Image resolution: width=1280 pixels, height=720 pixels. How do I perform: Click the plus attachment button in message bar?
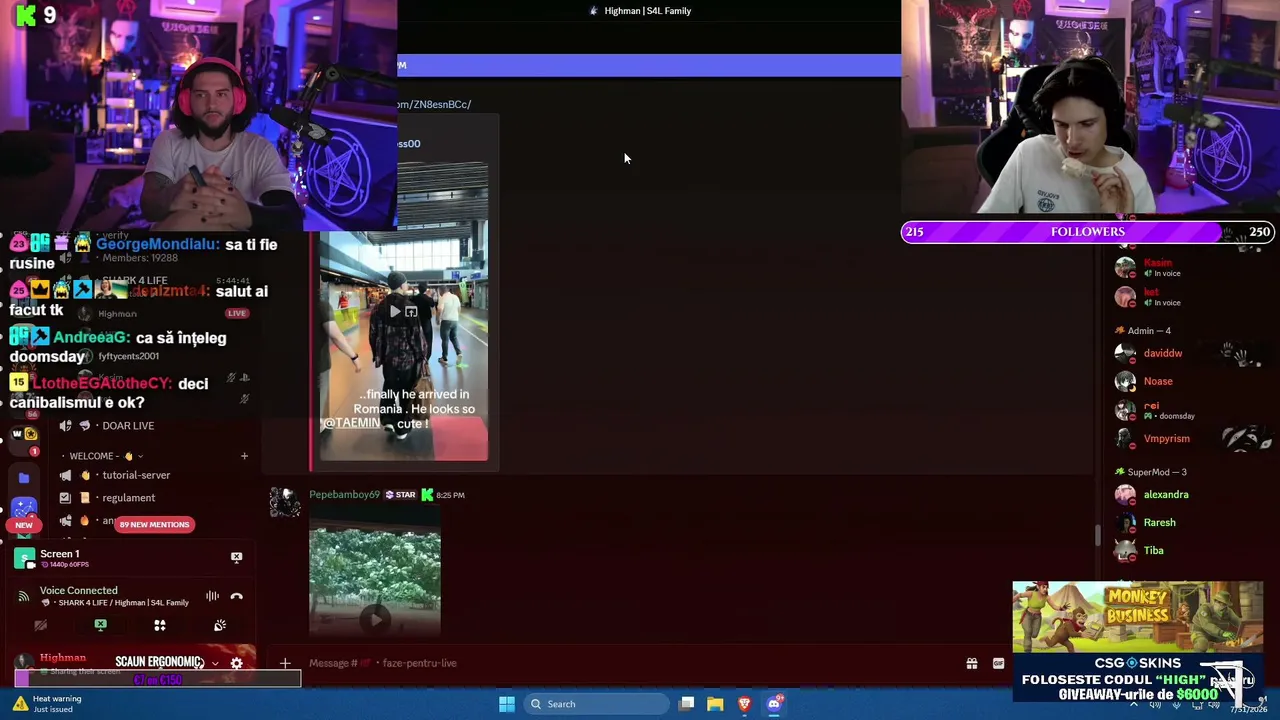coord(285,663)
